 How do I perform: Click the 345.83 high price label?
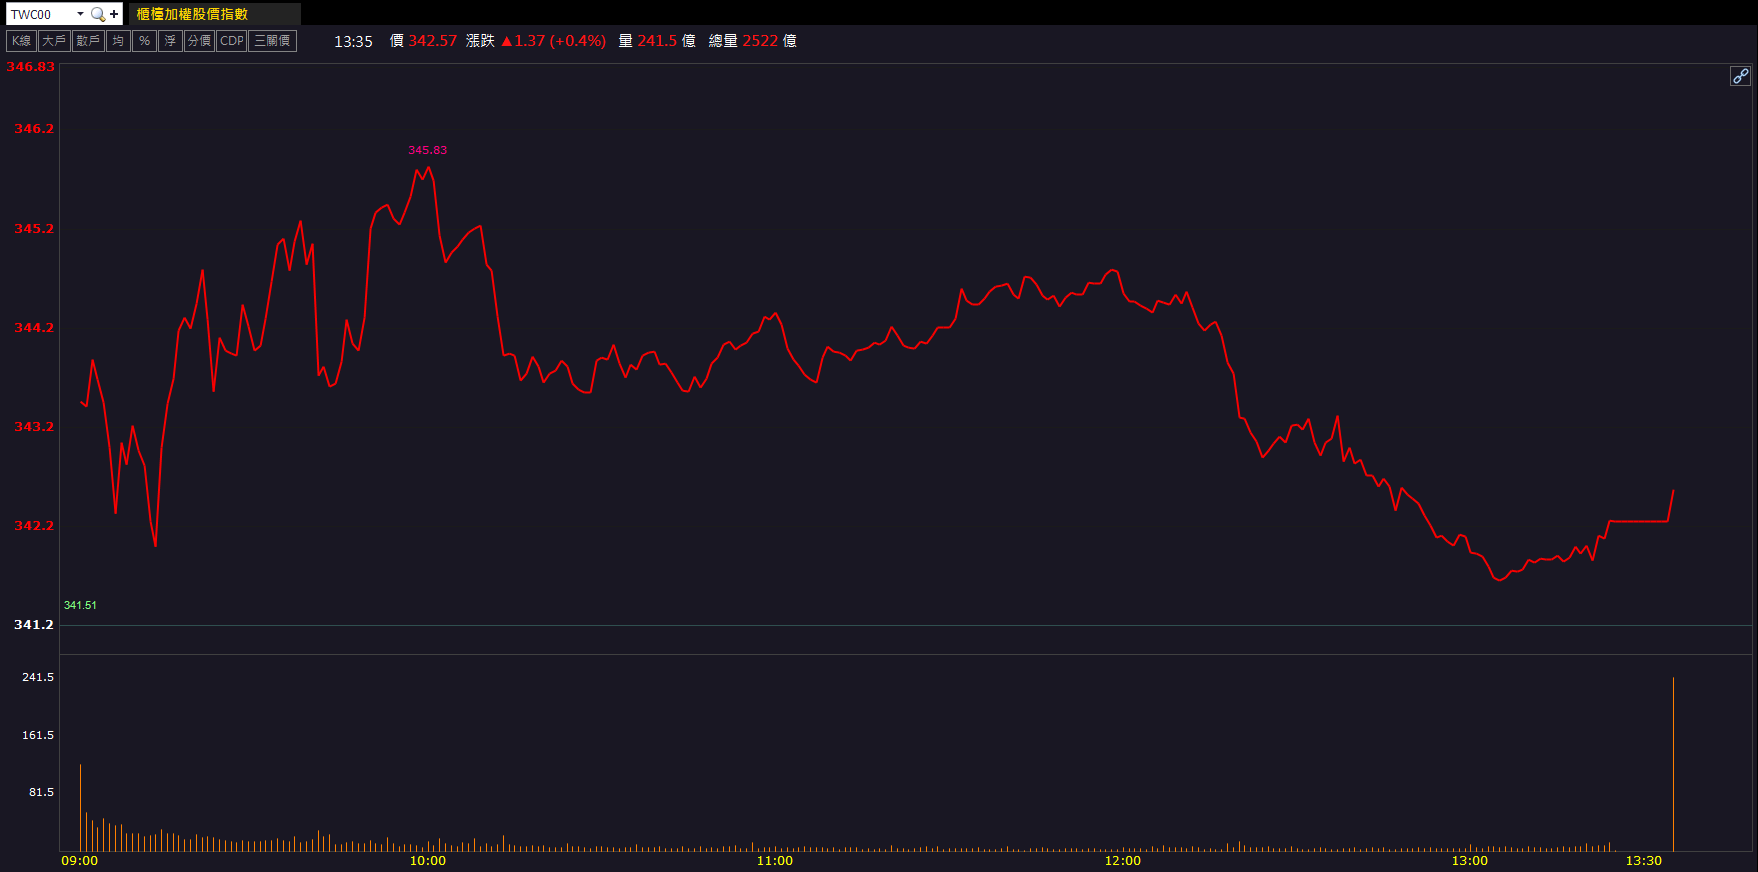tap(428, 150)
